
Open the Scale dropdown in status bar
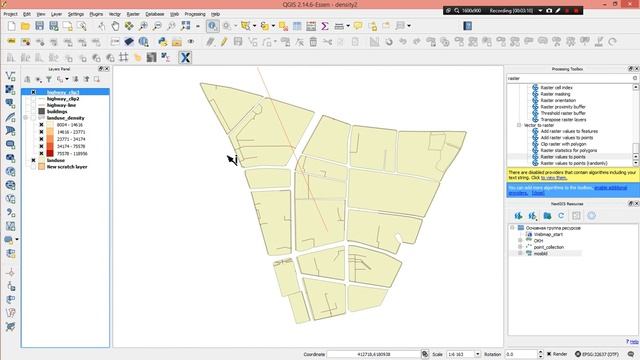[x=478, y=354]
